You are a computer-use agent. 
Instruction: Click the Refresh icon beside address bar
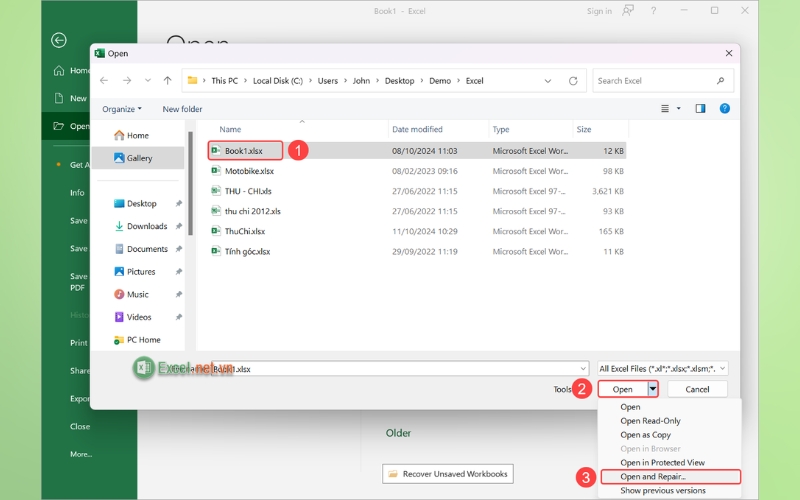(573, 81)
